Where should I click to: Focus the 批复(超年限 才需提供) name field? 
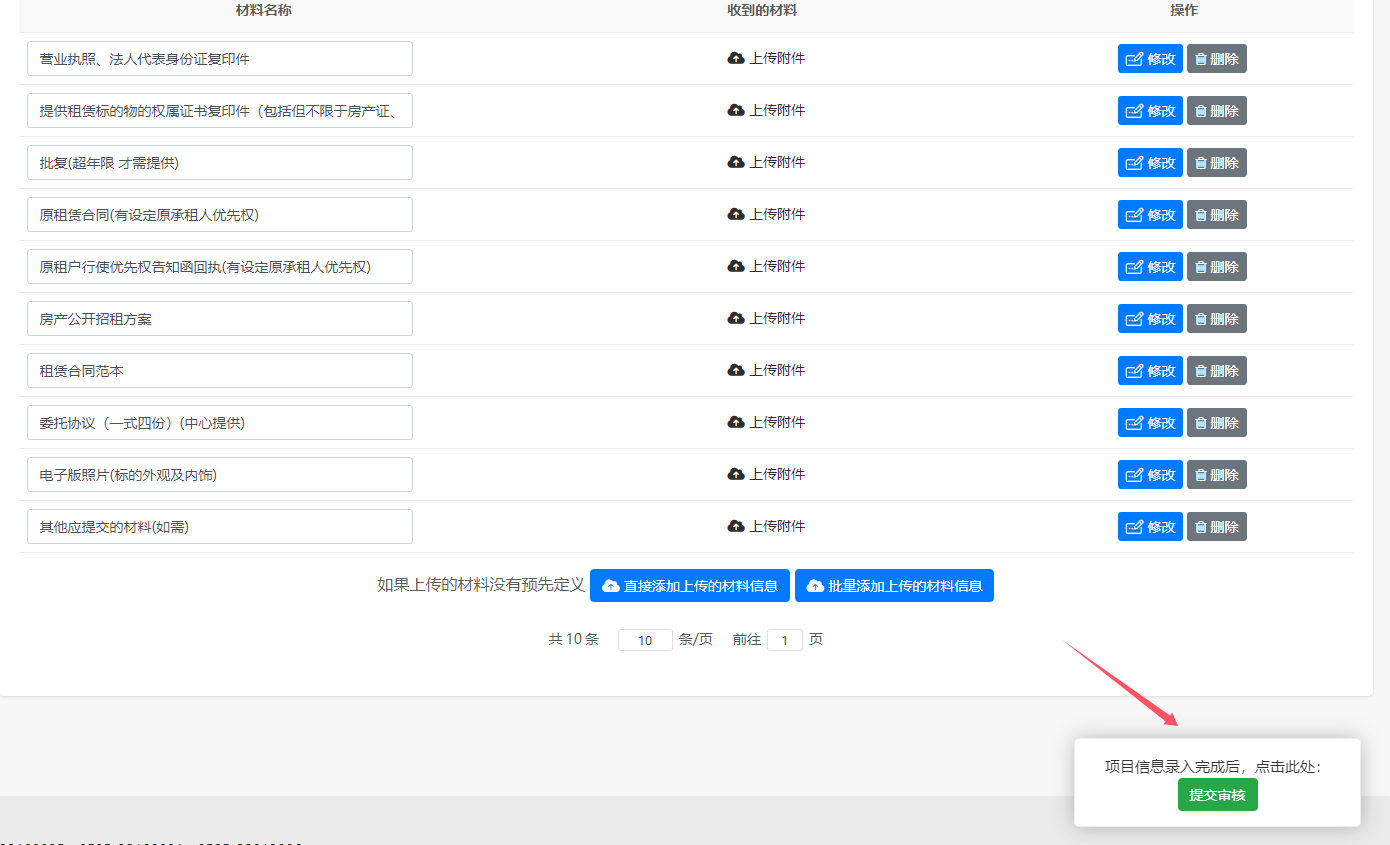click(x=220, y=163)
